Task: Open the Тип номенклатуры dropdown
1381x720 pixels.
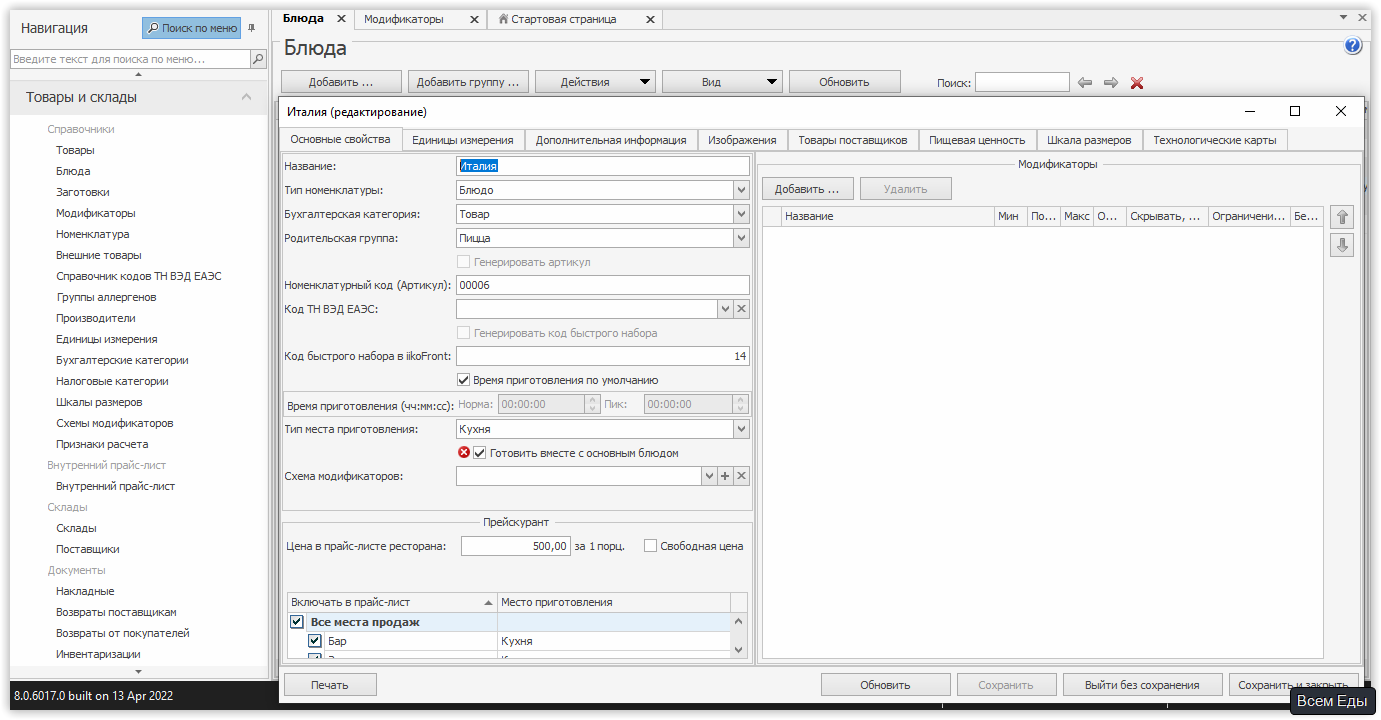Action: (x=741, y=190)
